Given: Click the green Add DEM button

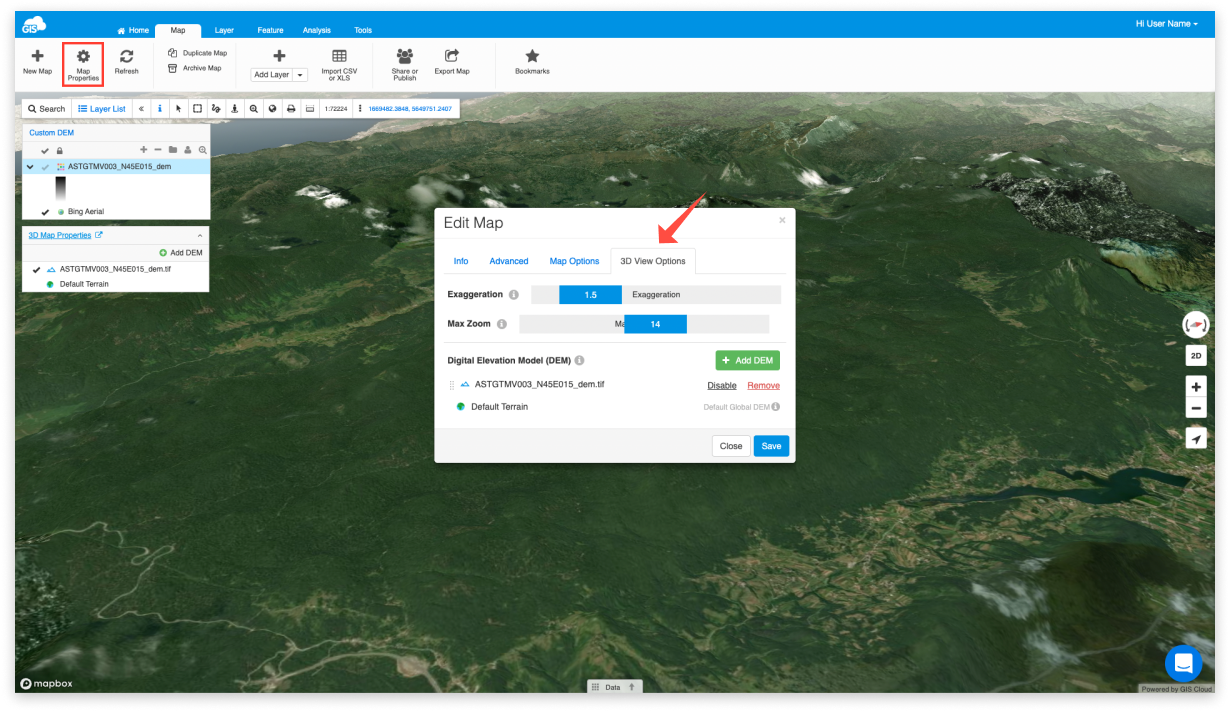Looking at the screenshot, I should (747, 360).
